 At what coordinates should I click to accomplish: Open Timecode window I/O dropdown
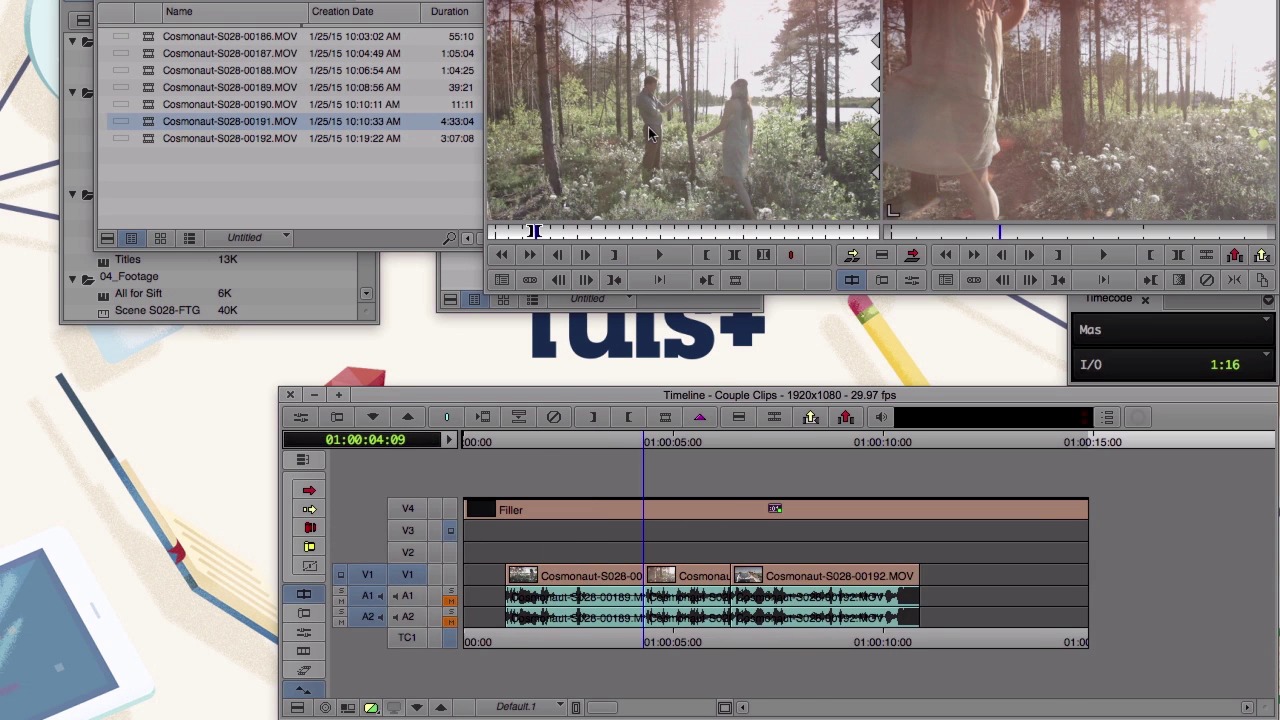[x=1267, y=355]
